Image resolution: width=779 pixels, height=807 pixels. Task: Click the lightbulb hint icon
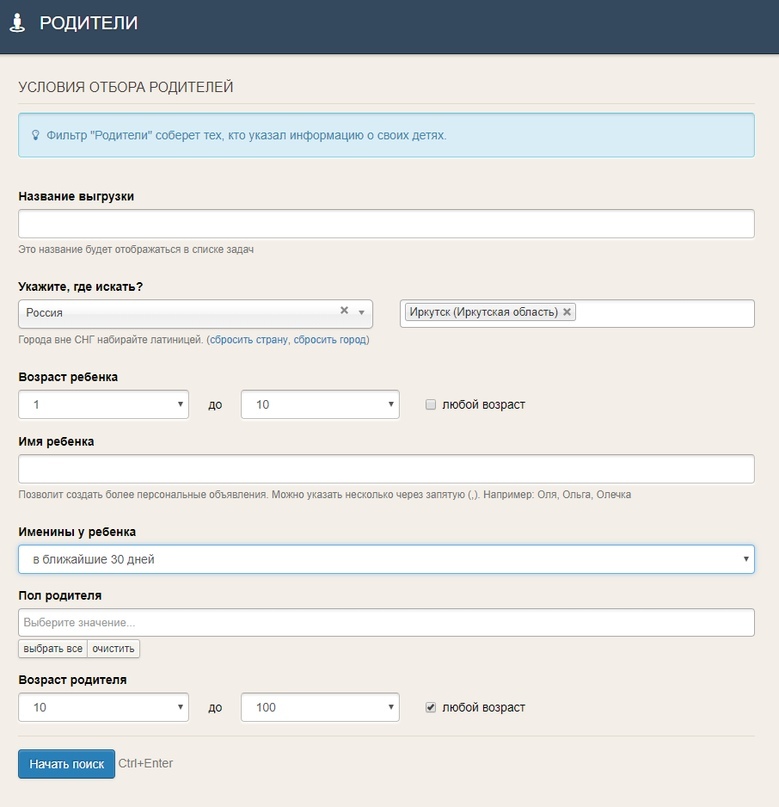tap(36, 135)
